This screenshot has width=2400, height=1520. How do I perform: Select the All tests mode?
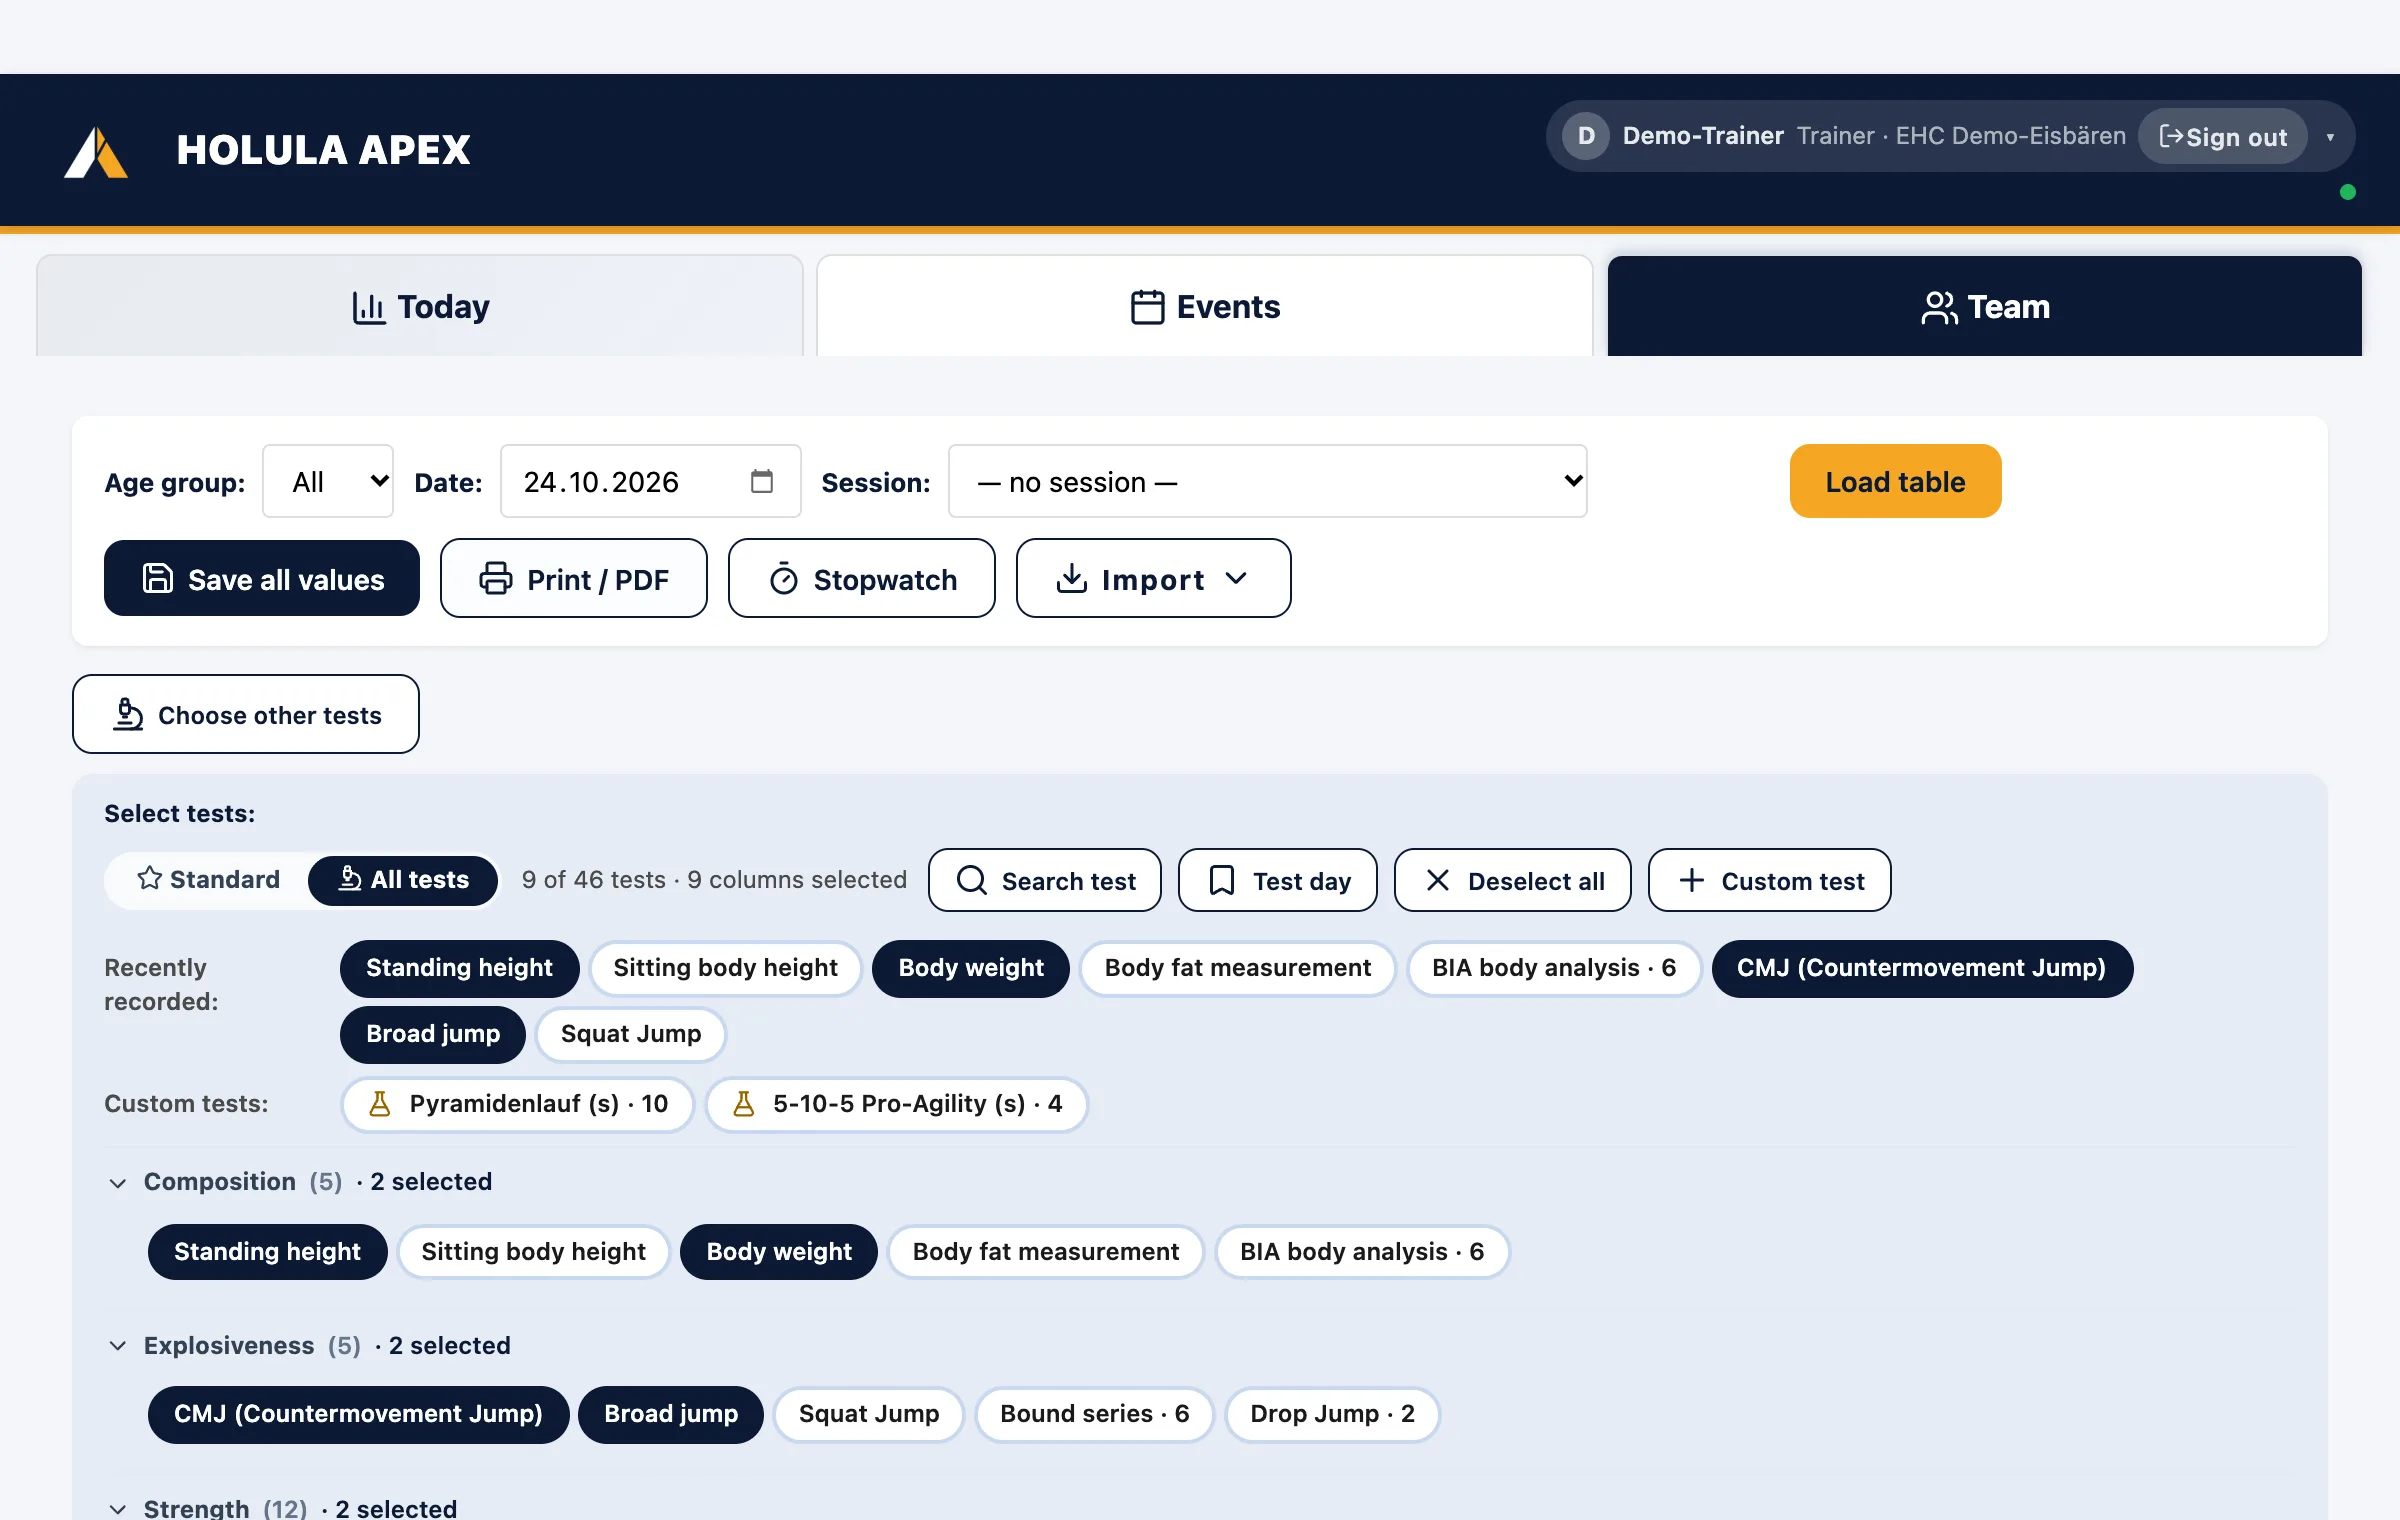pyautogui.click(x=403, y=879)
